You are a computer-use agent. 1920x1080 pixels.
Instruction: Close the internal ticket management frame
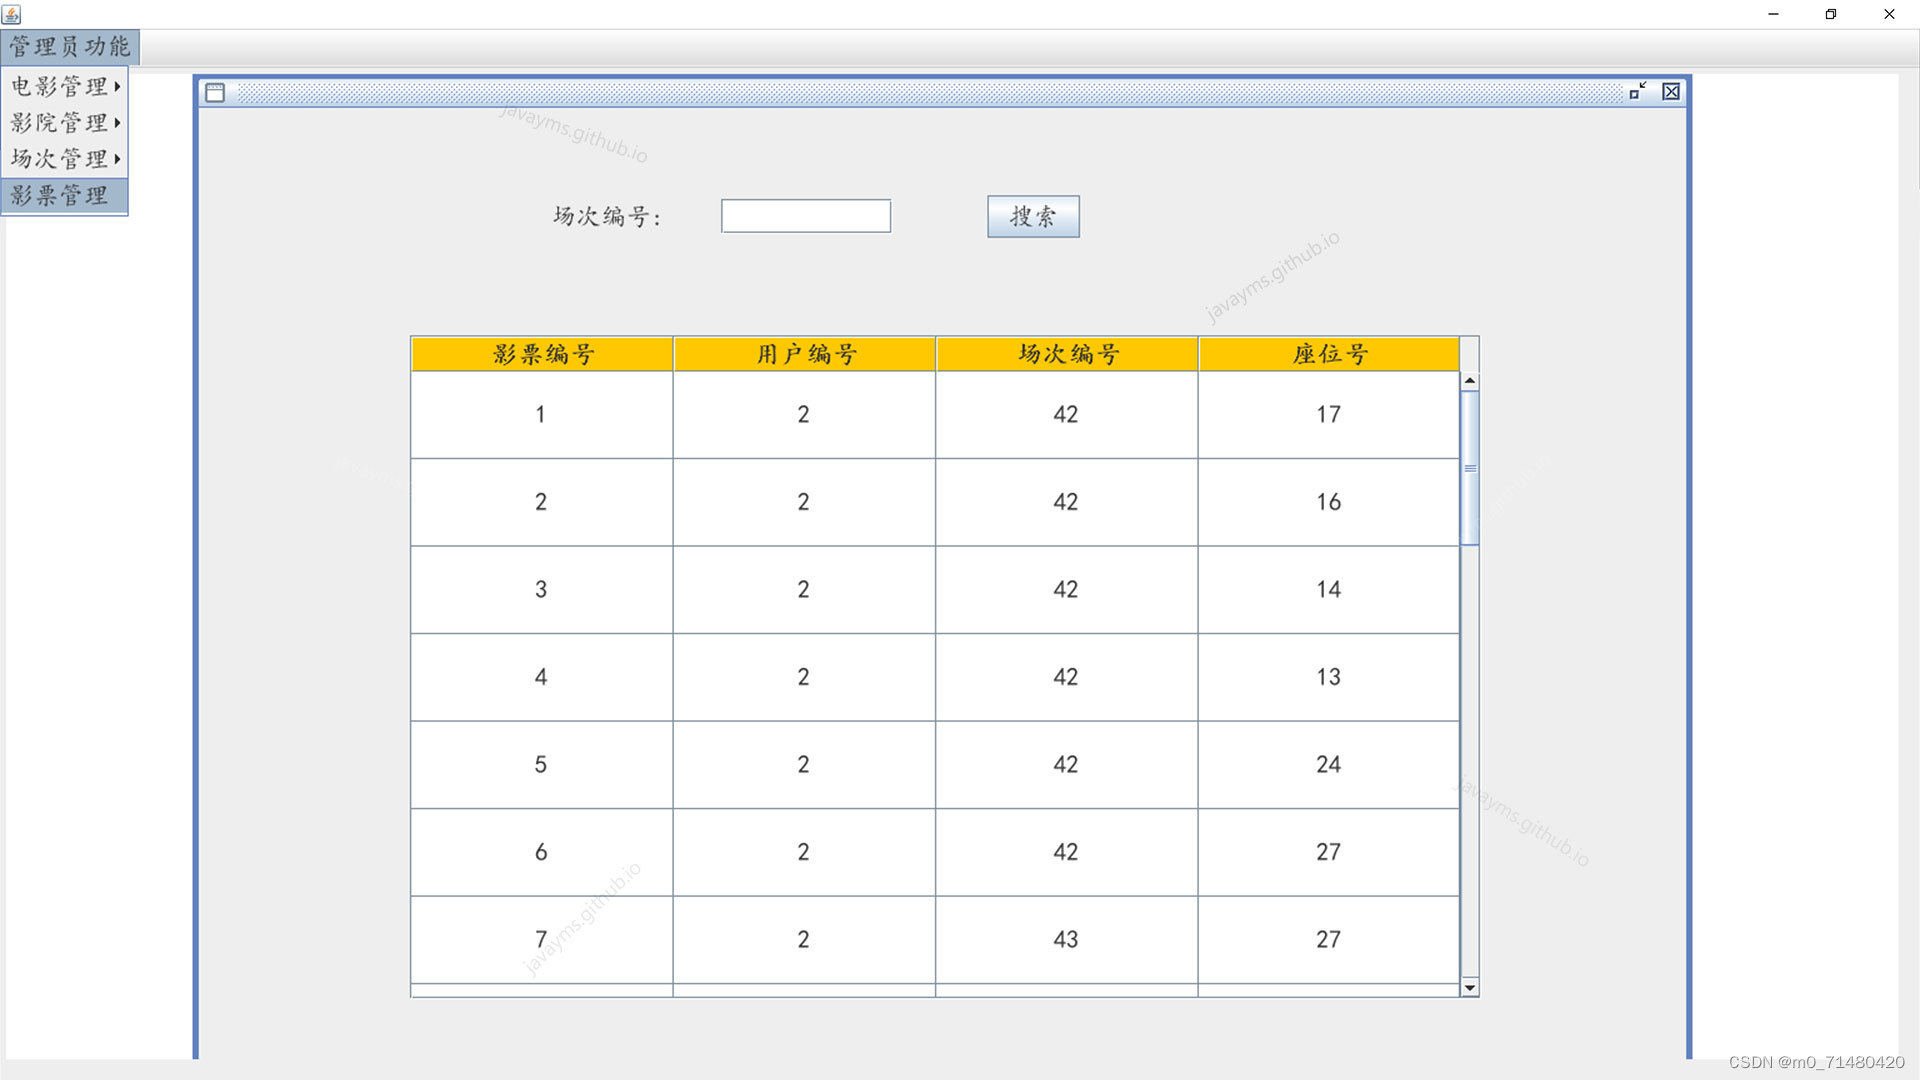[1671, 91]
